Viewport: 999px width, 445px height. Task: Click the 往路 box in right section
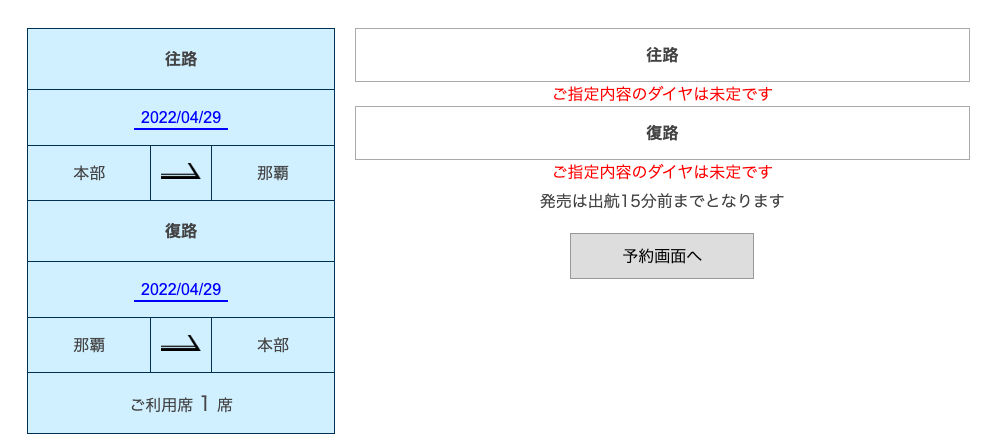point(662,55)
